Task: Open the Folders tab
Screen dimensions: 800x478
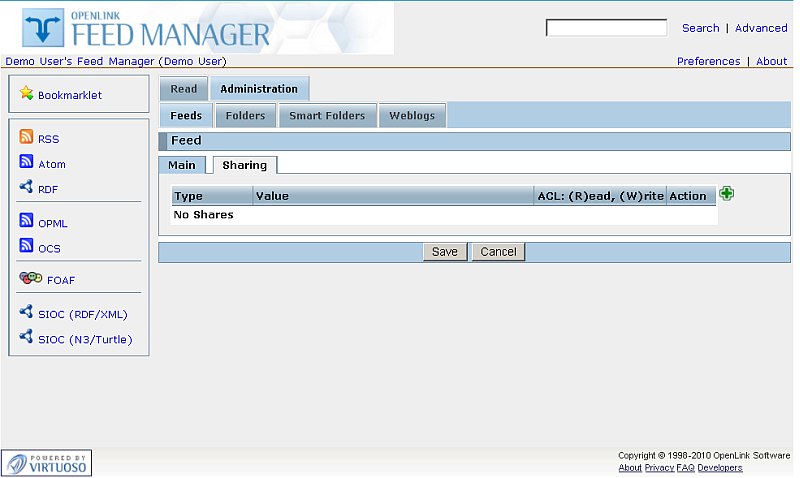Action: pos(245,116)
